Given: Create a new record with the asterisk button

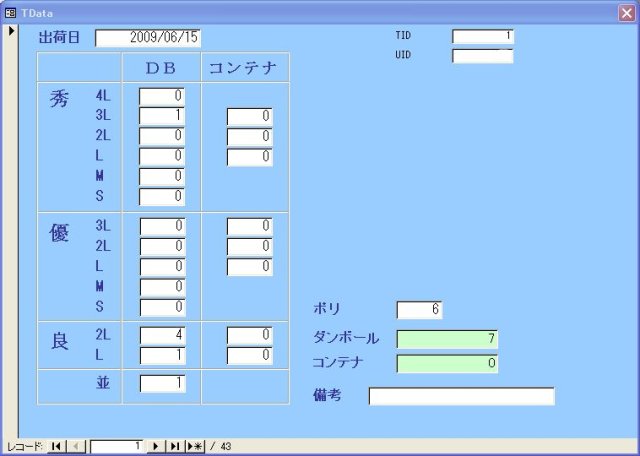Looking at the screenshot, I should click(195, 446).
